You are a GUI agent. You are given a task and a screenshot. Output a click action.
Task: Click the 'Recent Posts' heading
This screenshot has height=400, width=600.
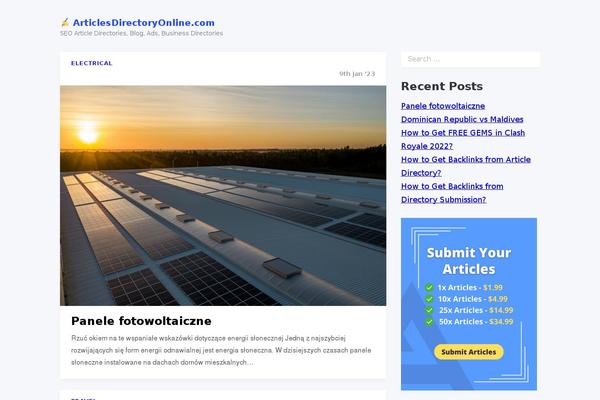point(442,87)
